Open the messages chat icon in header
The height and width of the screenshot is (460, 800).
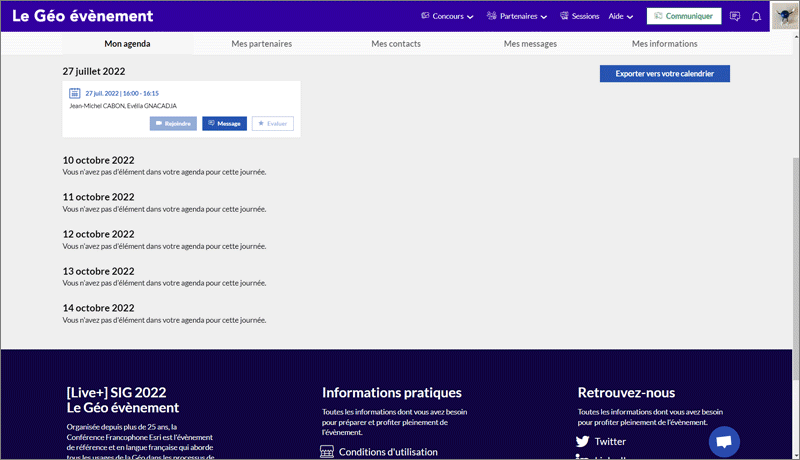(x=735, y=16)
